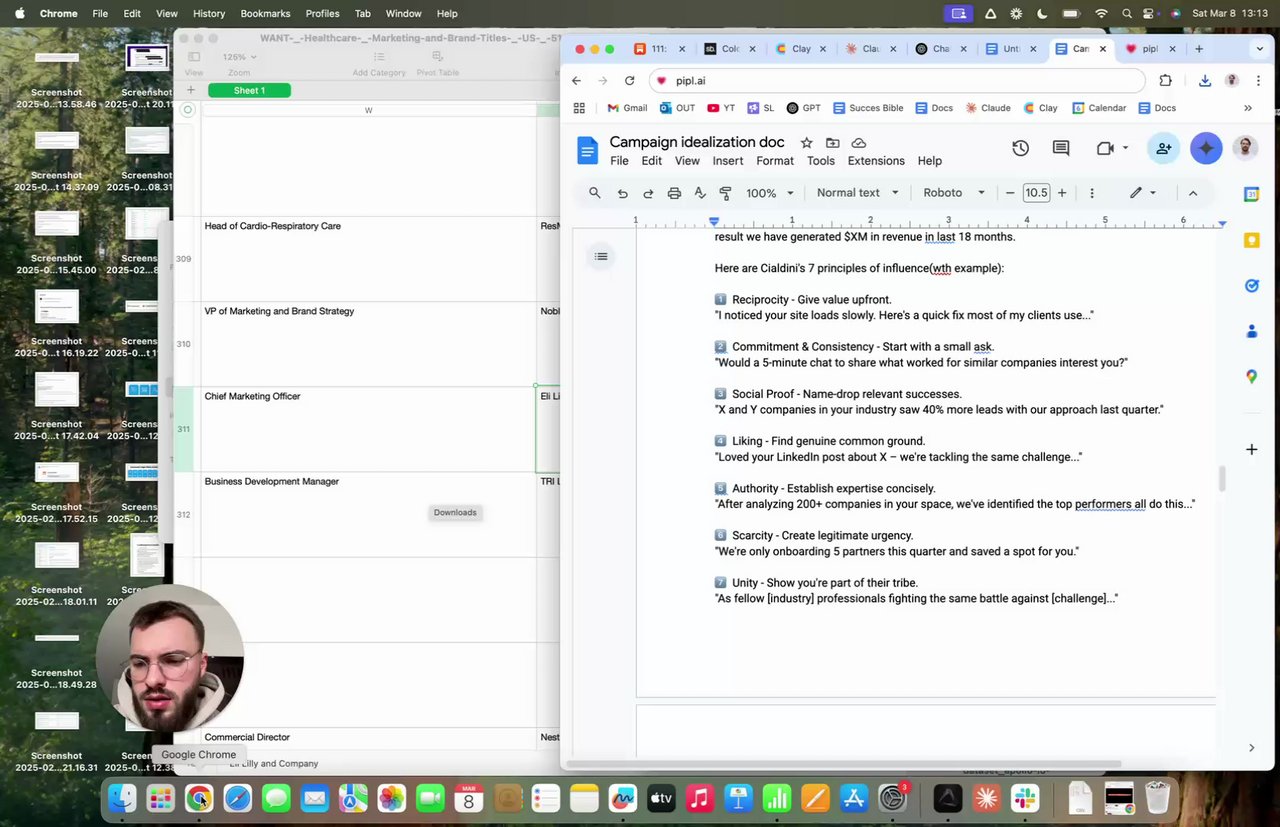Screen dimensions: 1280x827
Task: Increase the font size
Action: pyautogui.click(x=1062, y=193)
